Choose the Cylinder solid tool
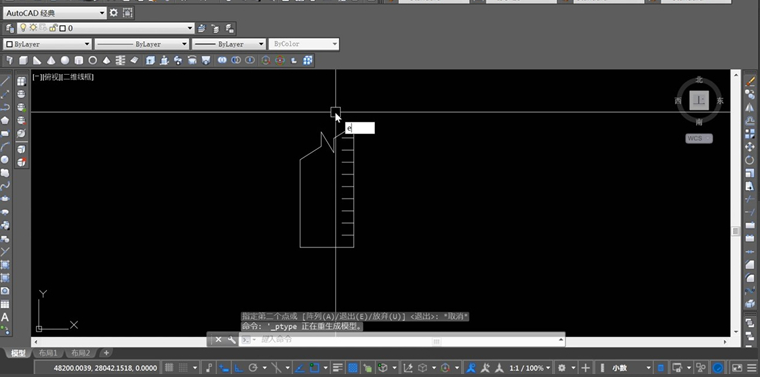 79,61
